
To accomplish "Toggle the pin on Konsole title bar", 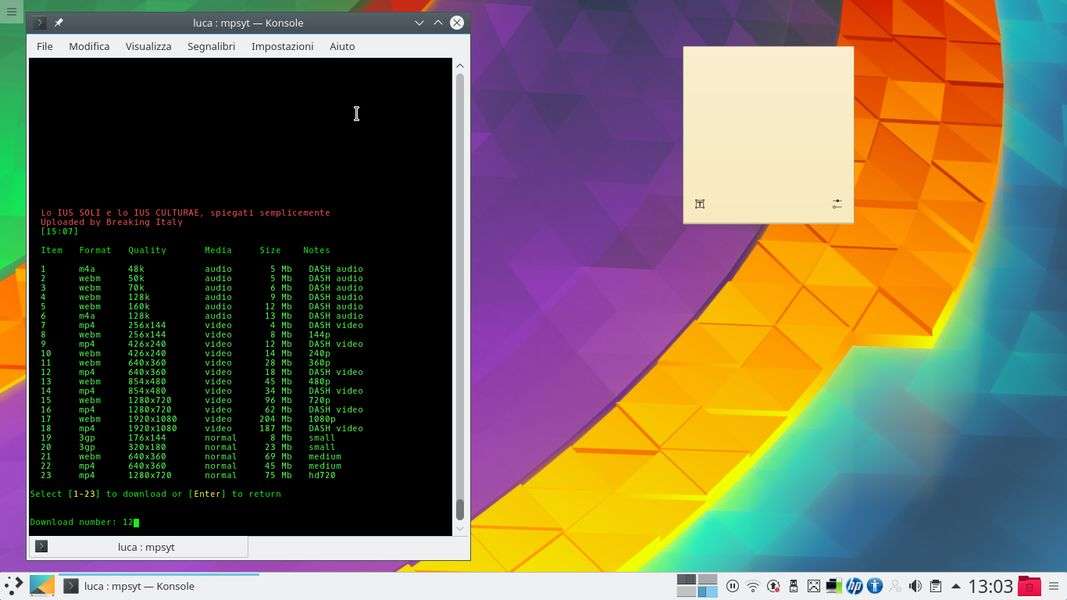I will (x=59, y=23).
